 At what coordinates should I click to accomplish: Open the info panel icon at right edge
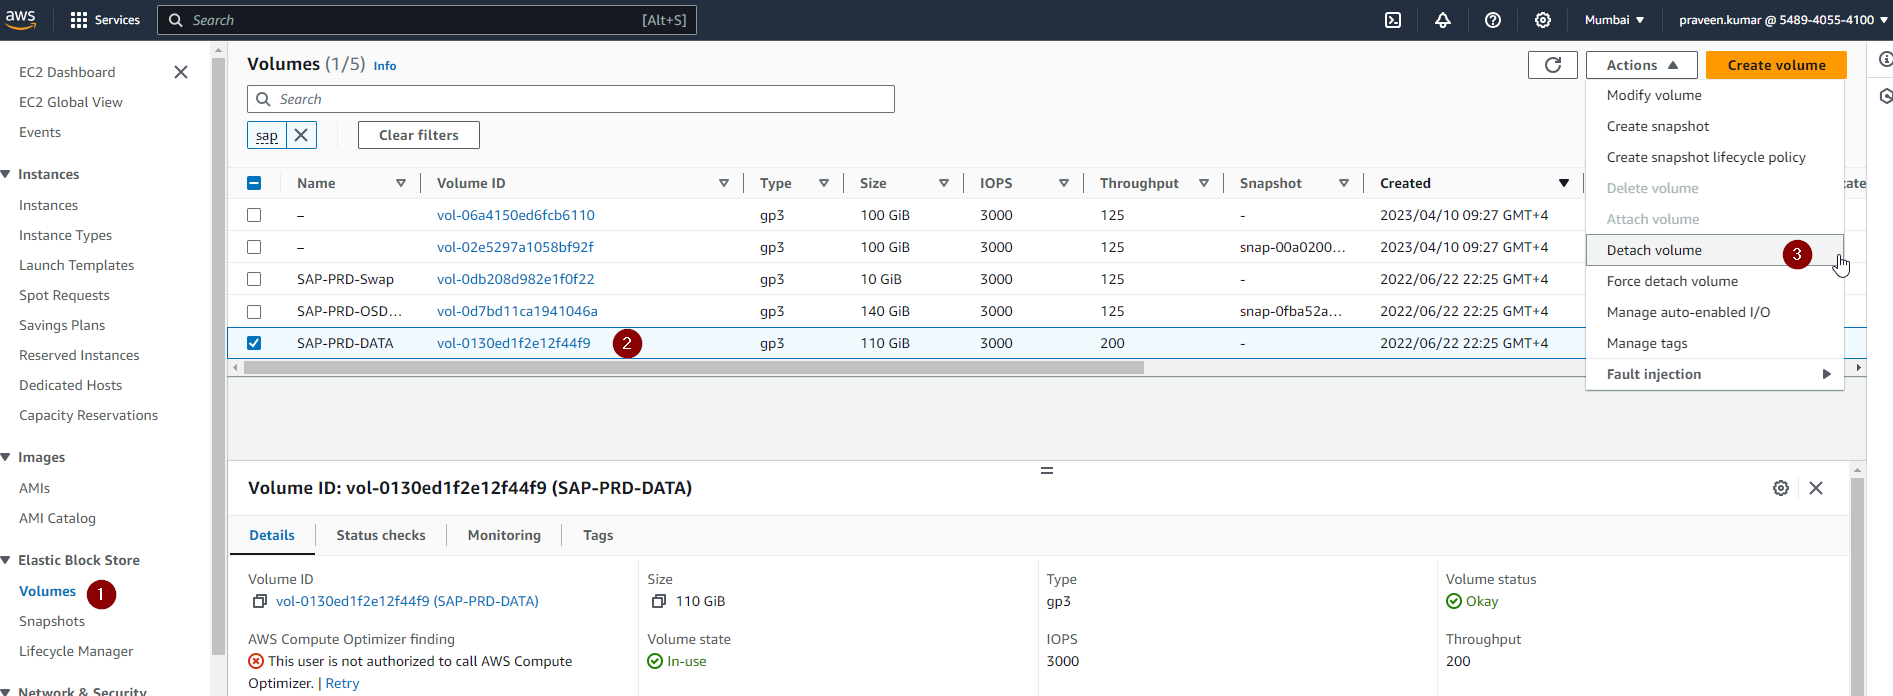pos(1885,60)
